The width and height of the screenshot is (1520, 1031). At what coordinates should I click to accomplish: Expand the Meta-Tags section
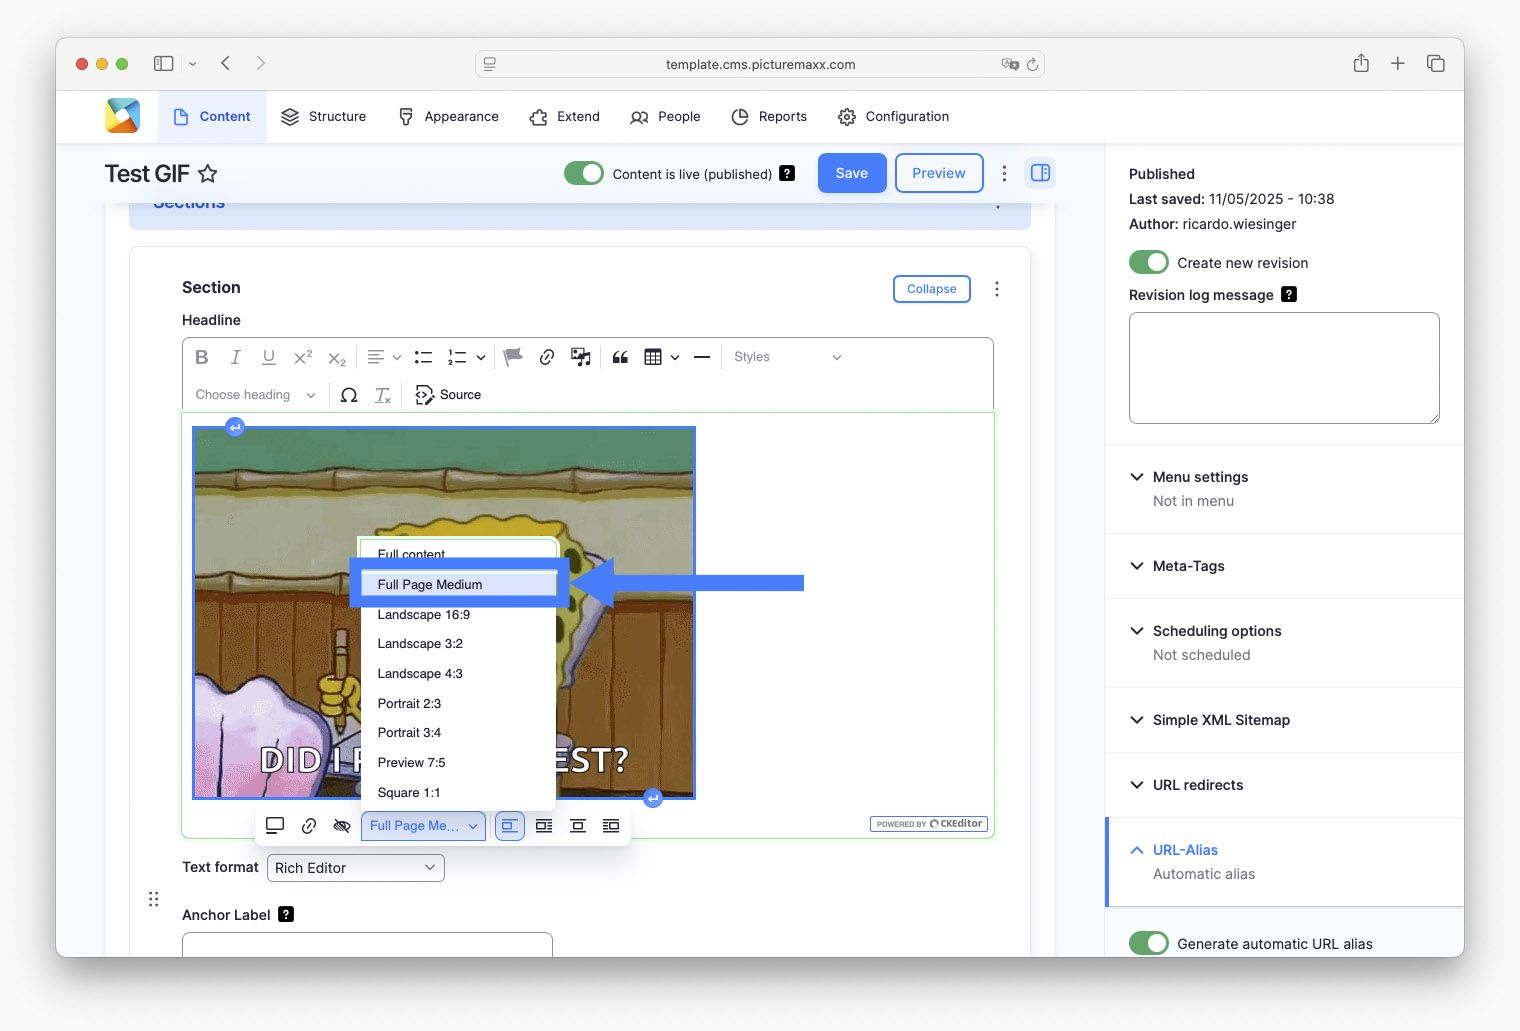pos(1189,566)
